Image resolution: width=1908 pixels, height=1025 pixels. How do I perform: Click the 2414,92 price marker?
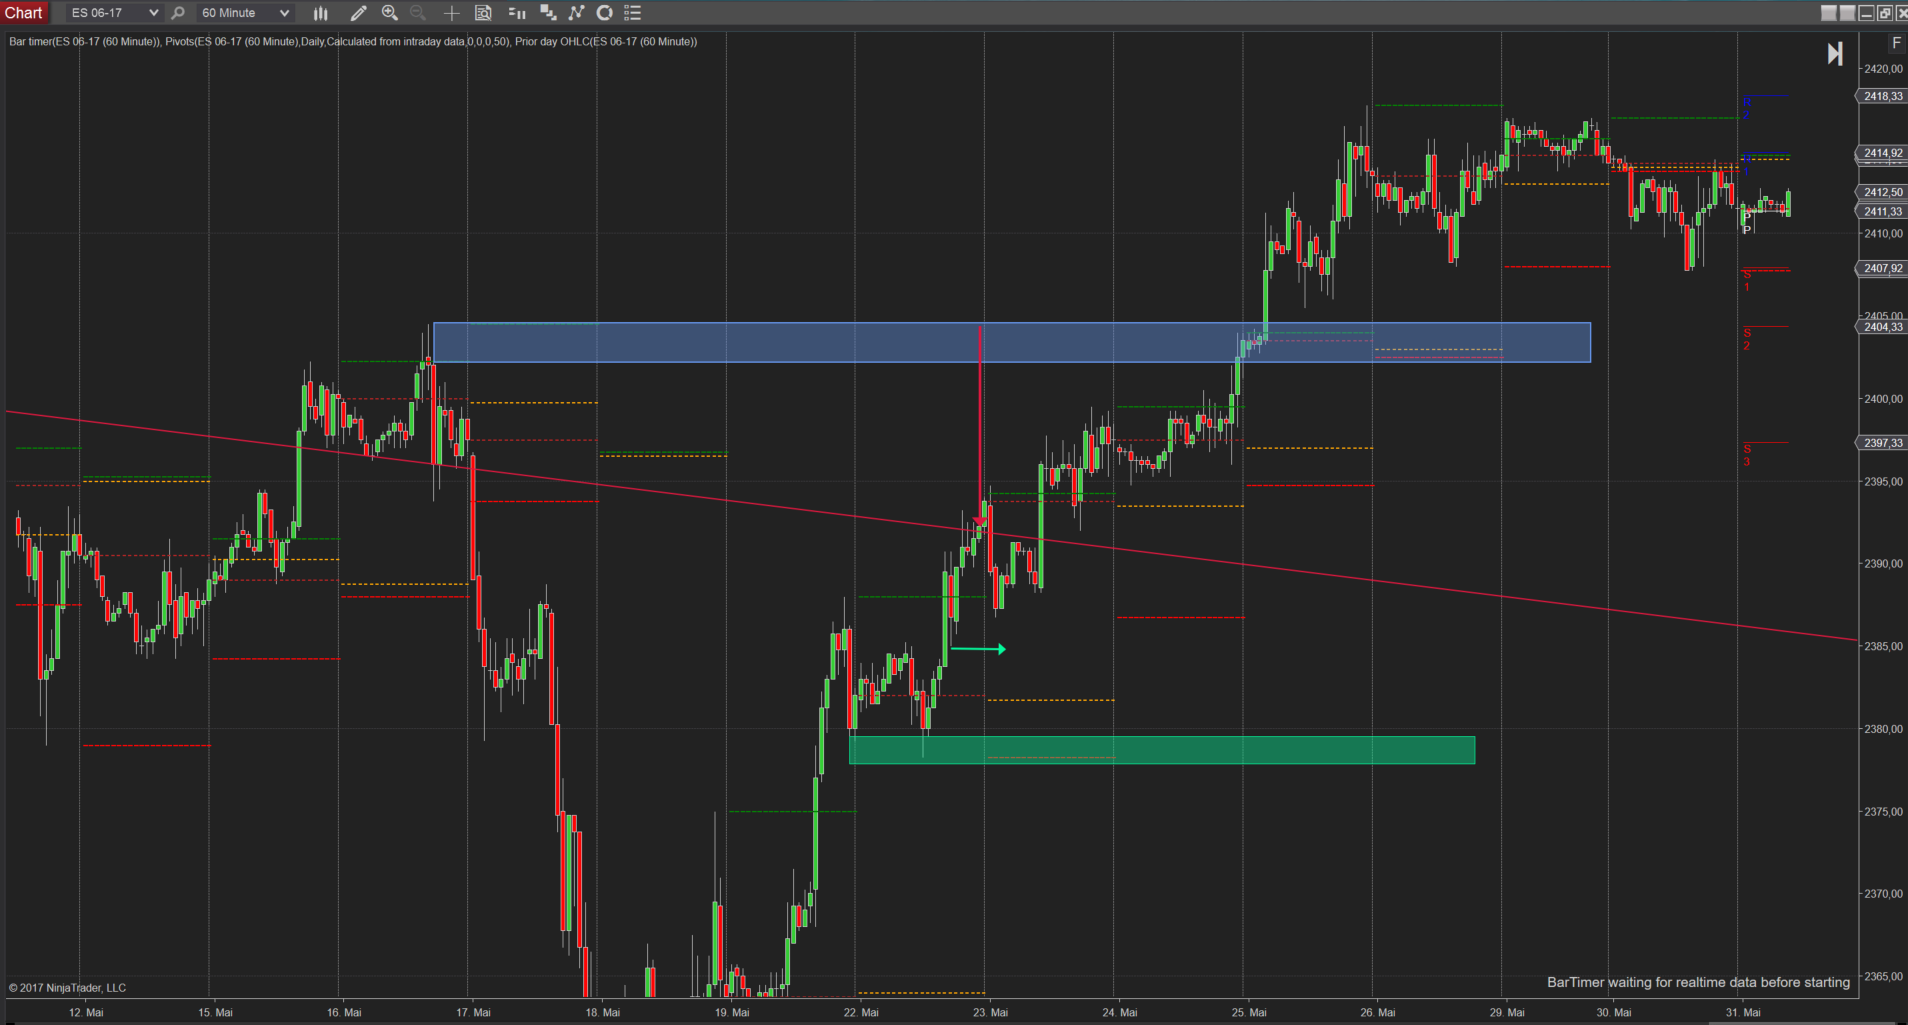(x=1883, y=153)
